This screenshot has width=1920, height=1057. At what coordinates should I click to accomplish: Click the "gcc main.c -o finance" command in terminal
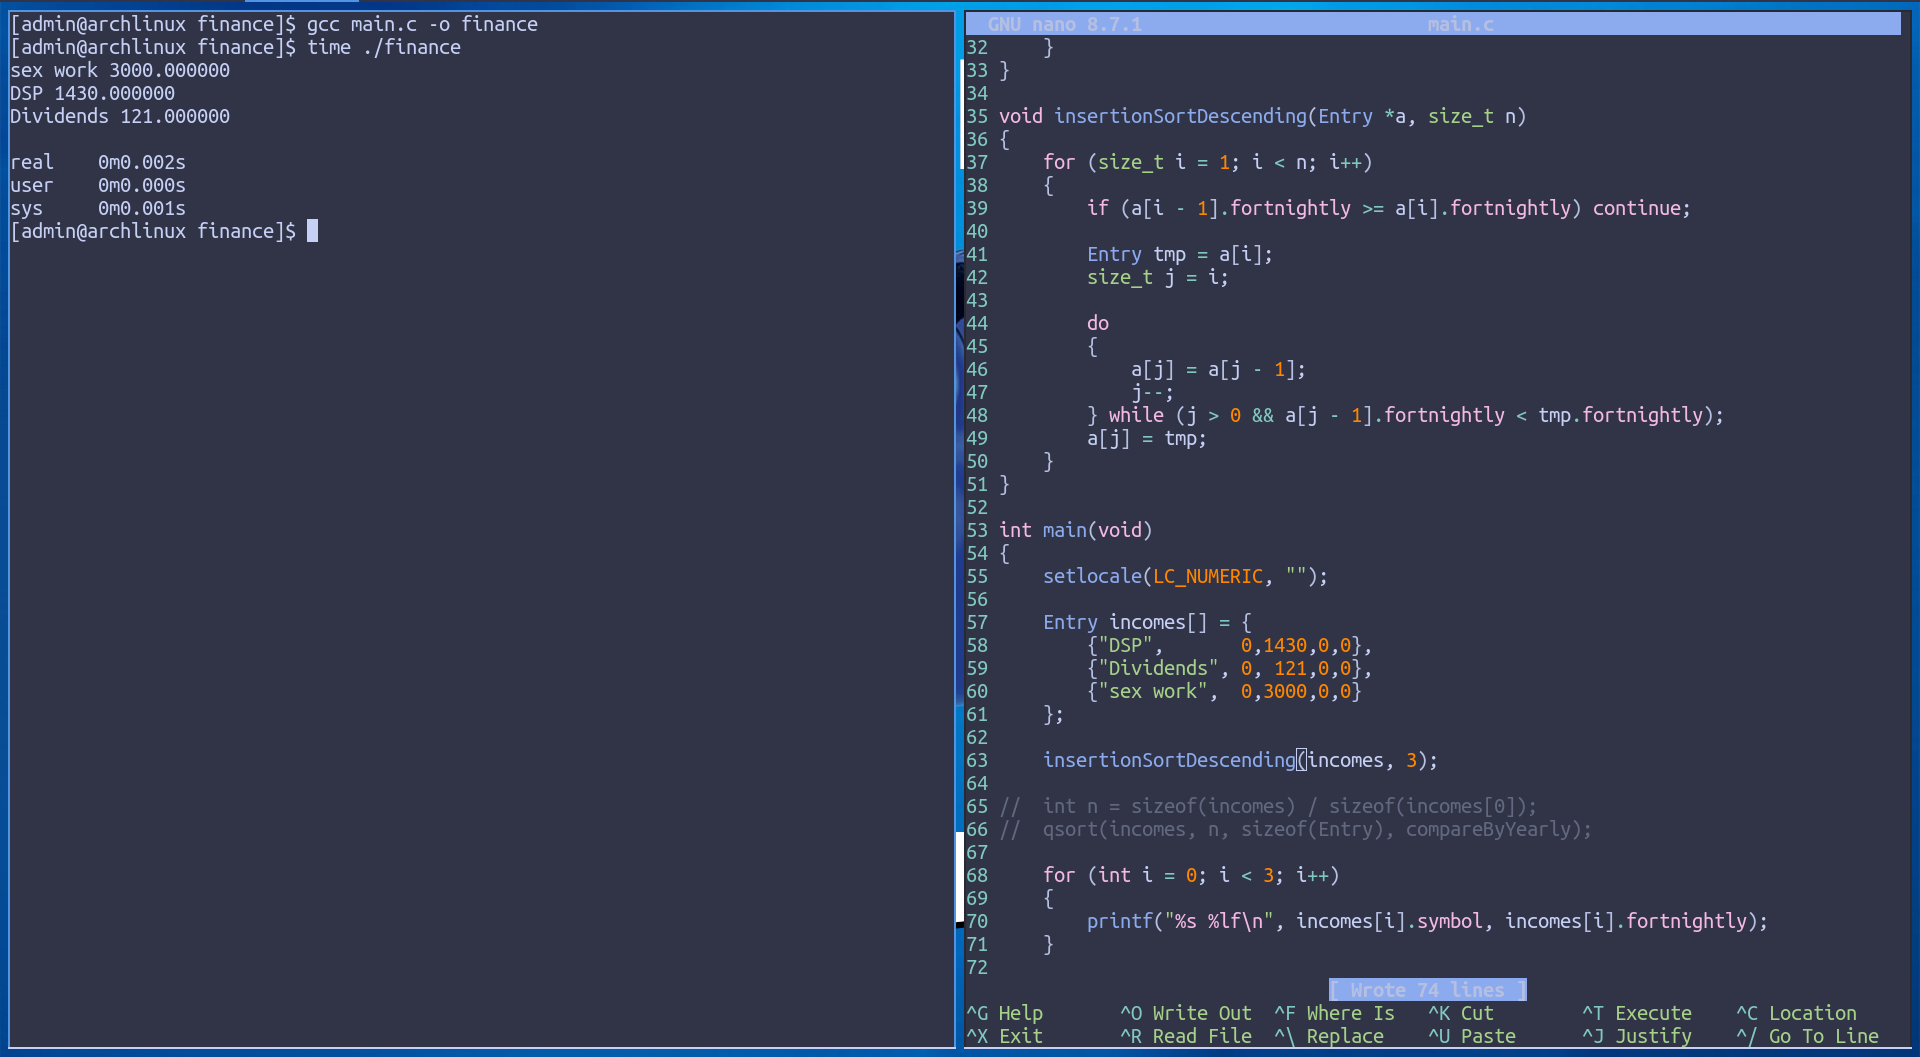[422, 24]
